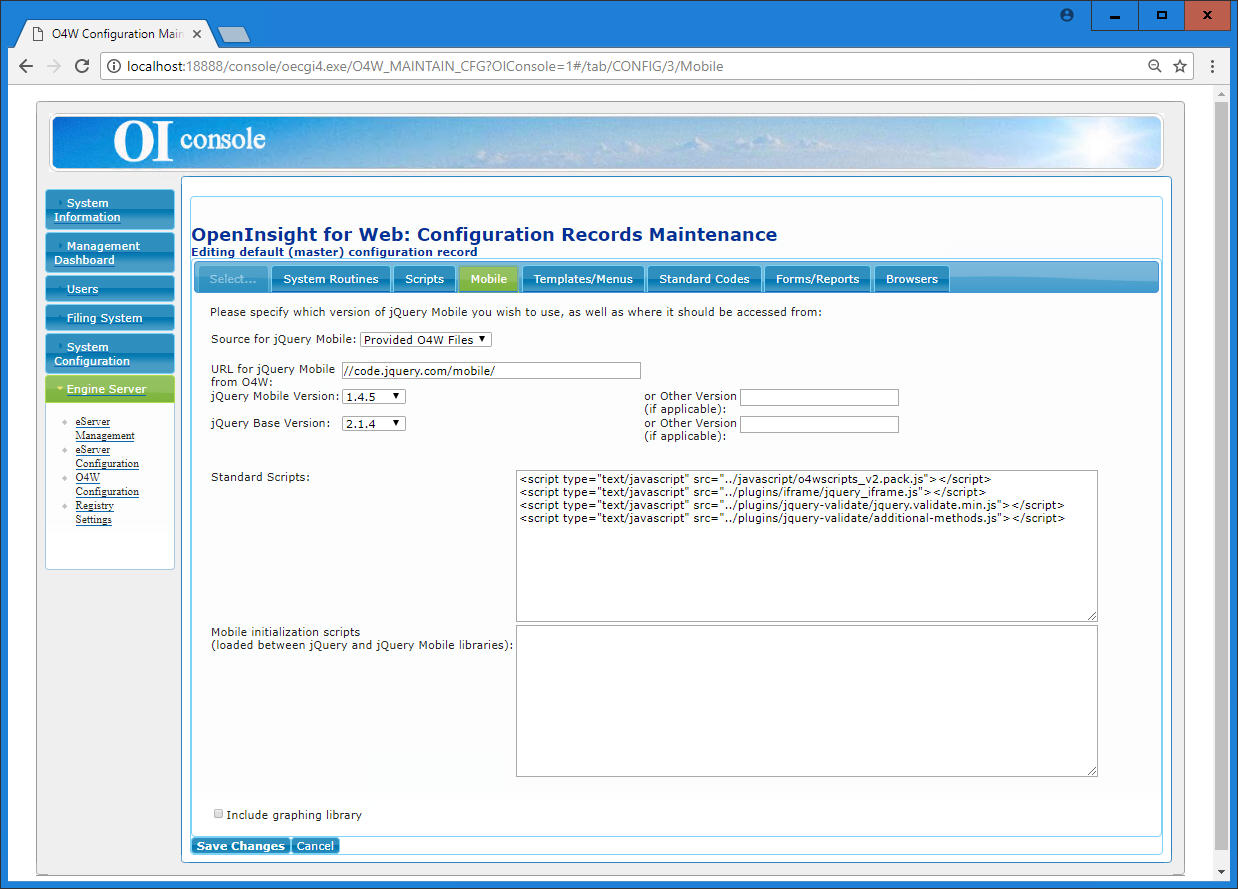
Task: Click into Standard Scripts text area
Action: coord(807,546)
